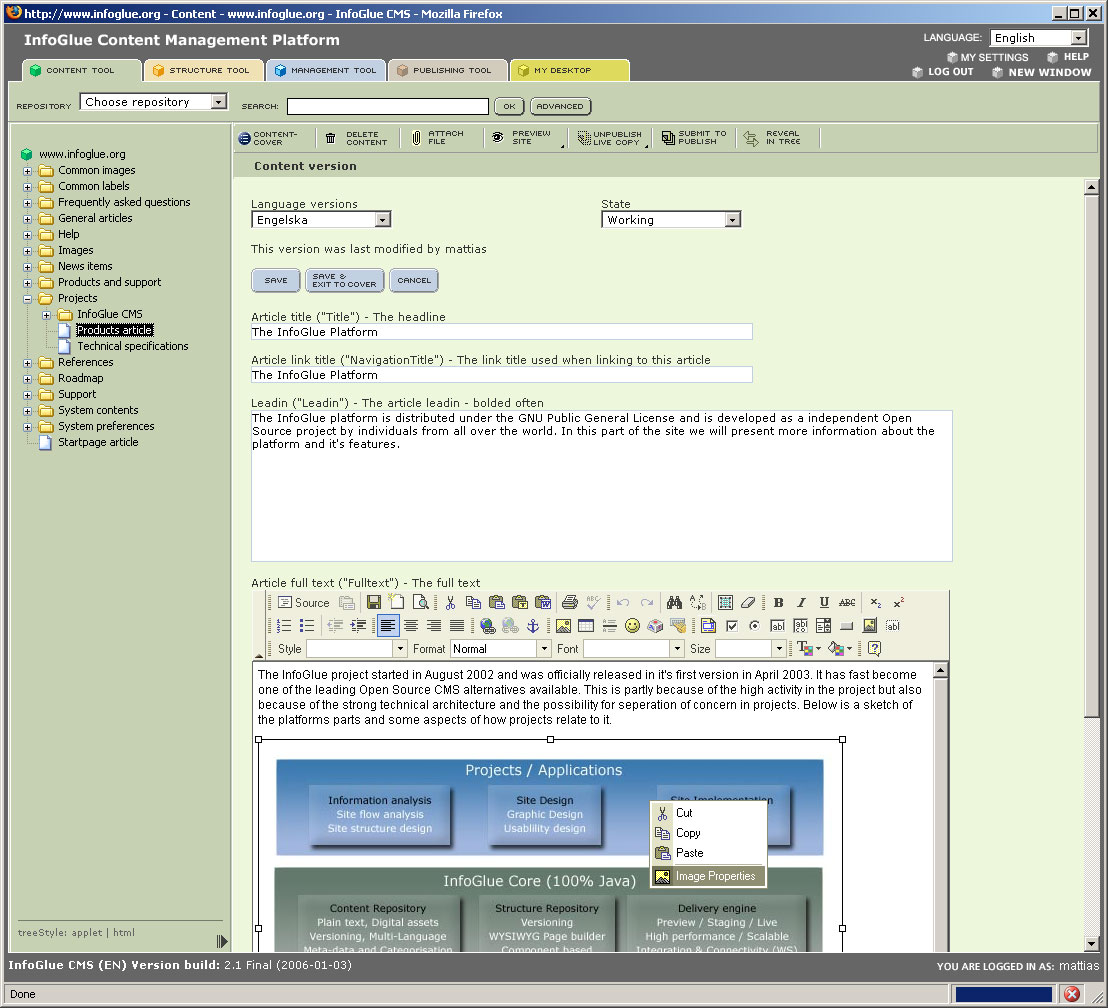
Task: Click the insert table icon
Action: 586,626
